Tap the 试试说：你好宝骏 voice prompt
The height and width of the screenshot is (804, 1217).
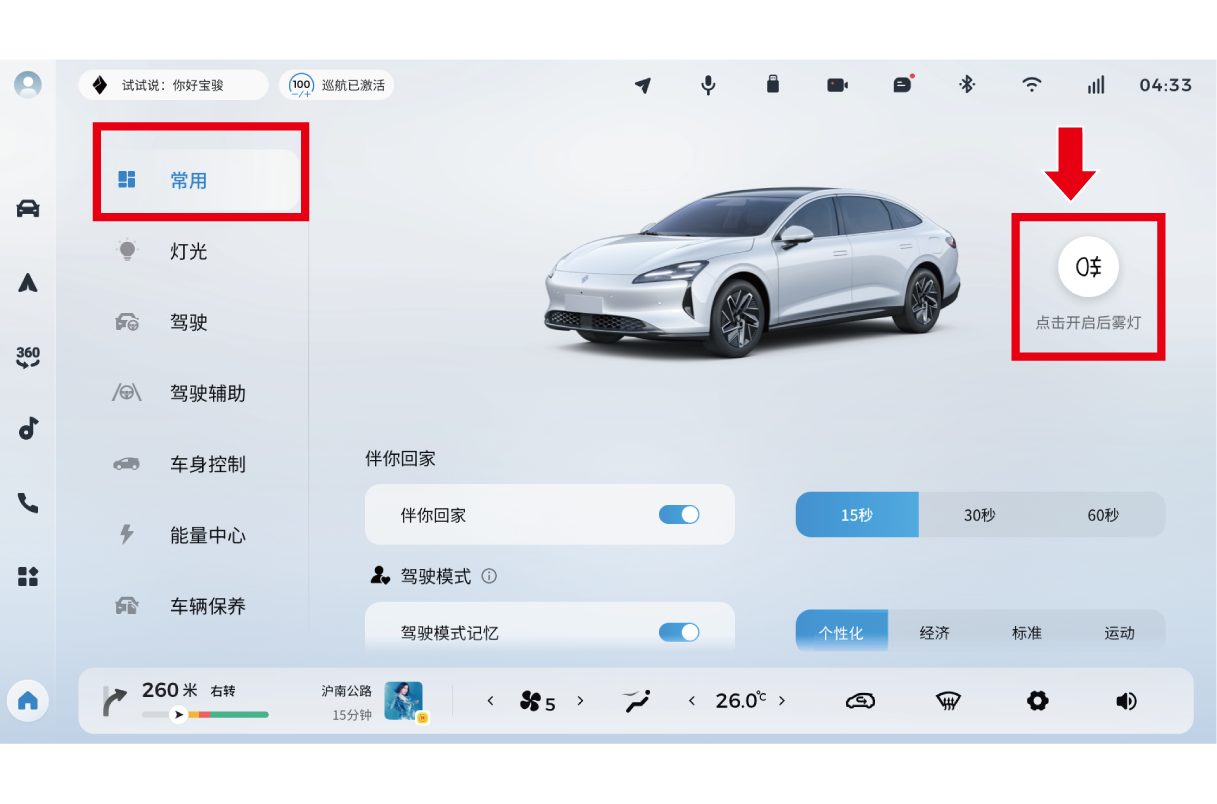coord(174,85)
